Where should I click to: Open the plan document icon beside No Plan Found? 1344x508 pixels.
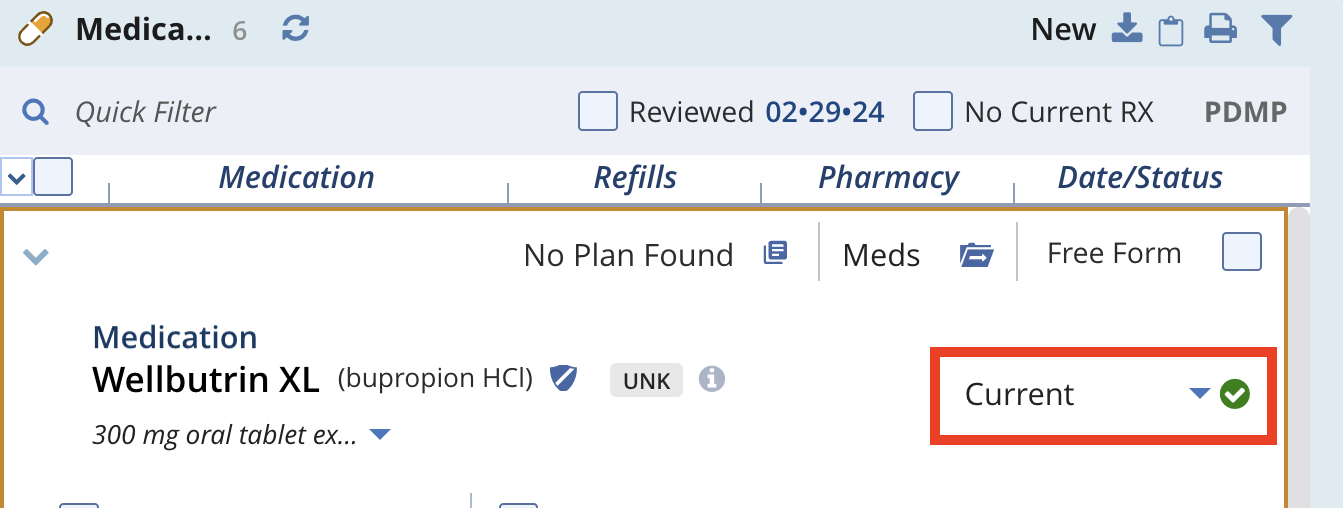[x=775, y=253]
